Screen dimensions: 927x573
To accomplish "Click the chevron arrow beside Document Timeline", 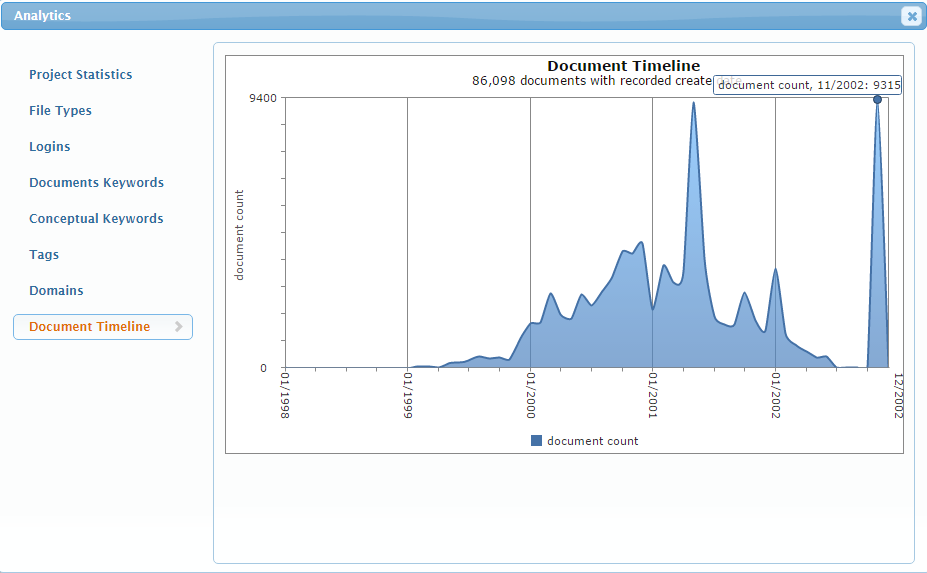I will tap(178, 327).
